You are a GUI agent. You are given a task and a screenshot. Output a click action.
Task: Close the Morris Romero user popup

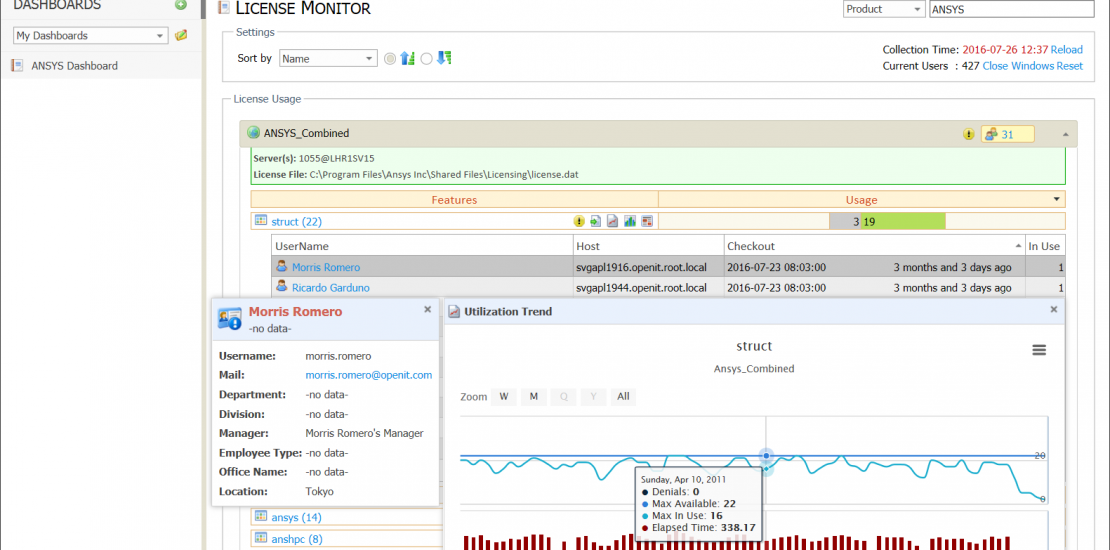pyautogui.click(x=427, y=309)
